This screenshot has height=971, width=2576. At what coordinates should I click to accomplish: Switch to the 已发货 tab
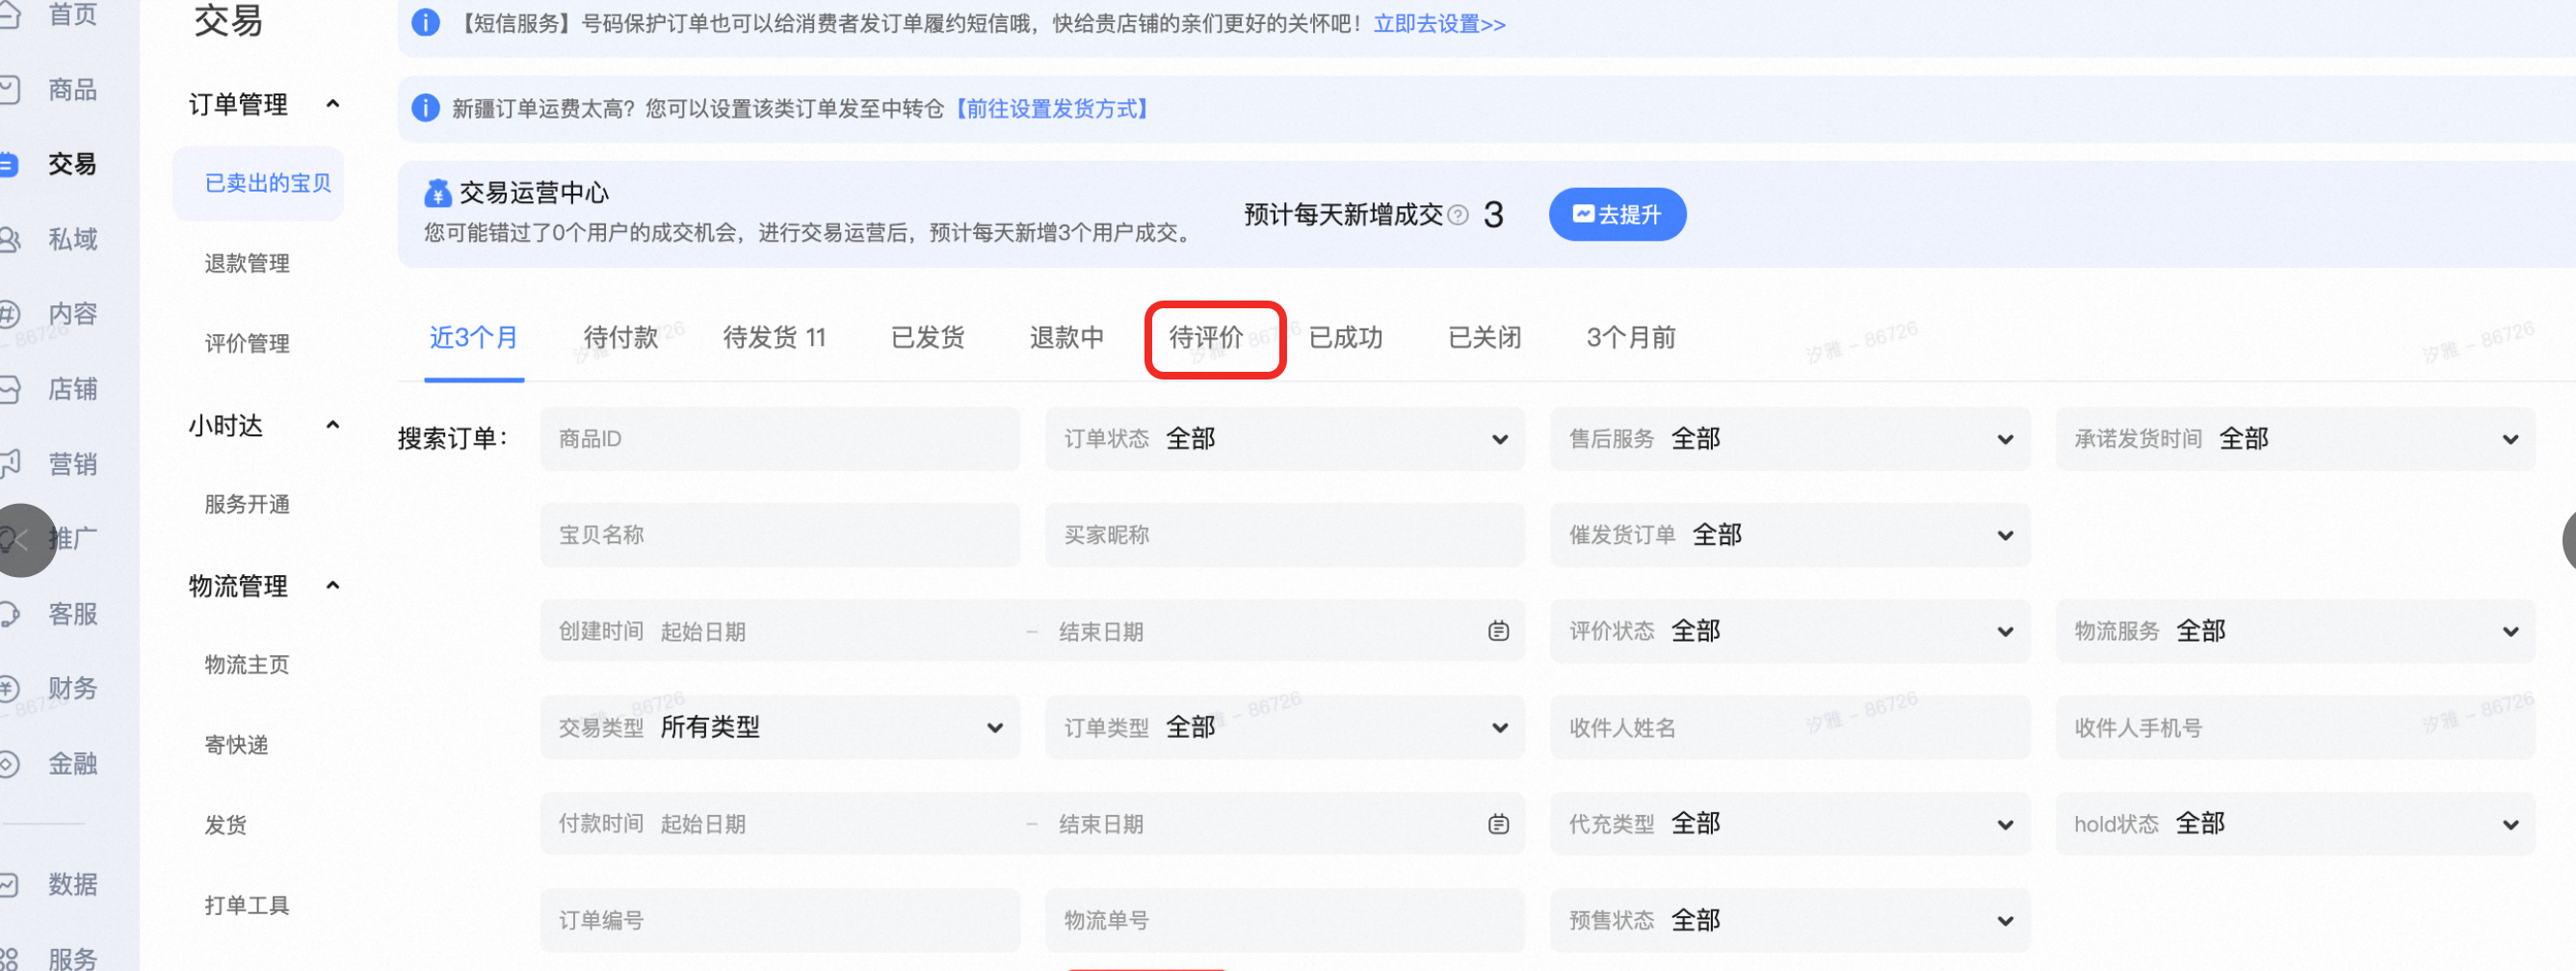pyautogui.click(x=928, y=338)
